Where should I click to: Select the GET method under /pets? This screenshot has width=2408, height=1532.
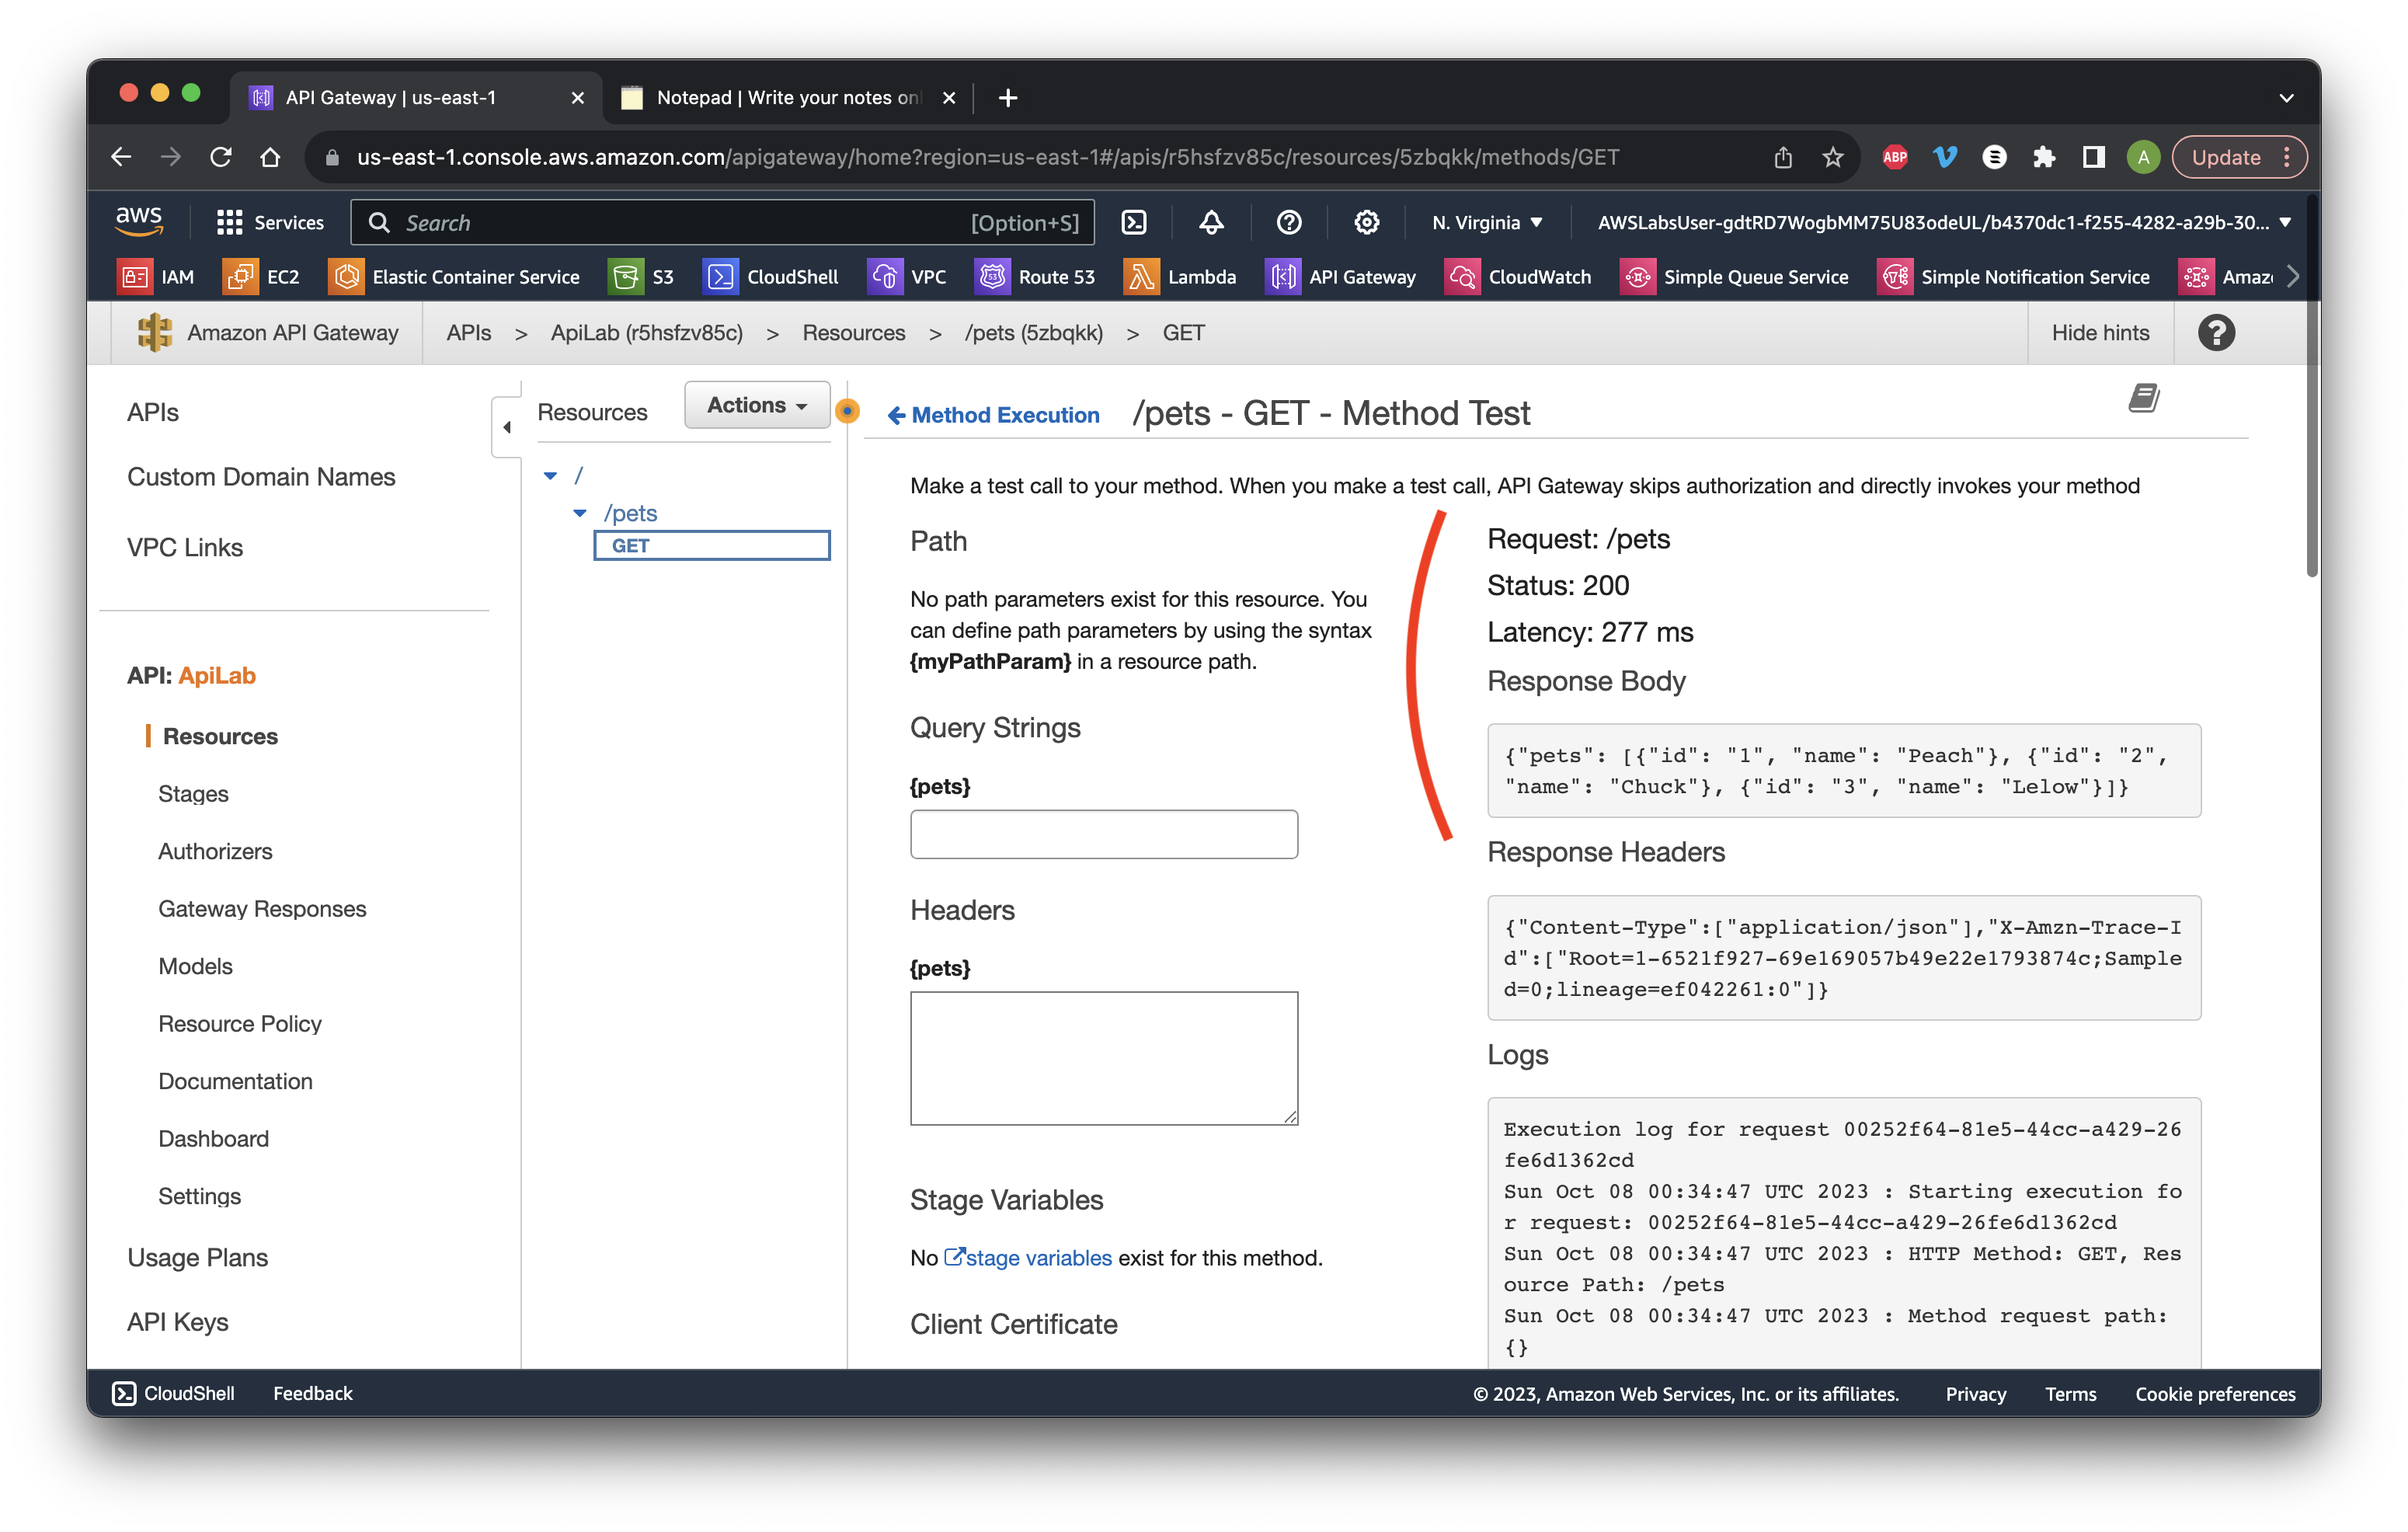click(711, 545)
